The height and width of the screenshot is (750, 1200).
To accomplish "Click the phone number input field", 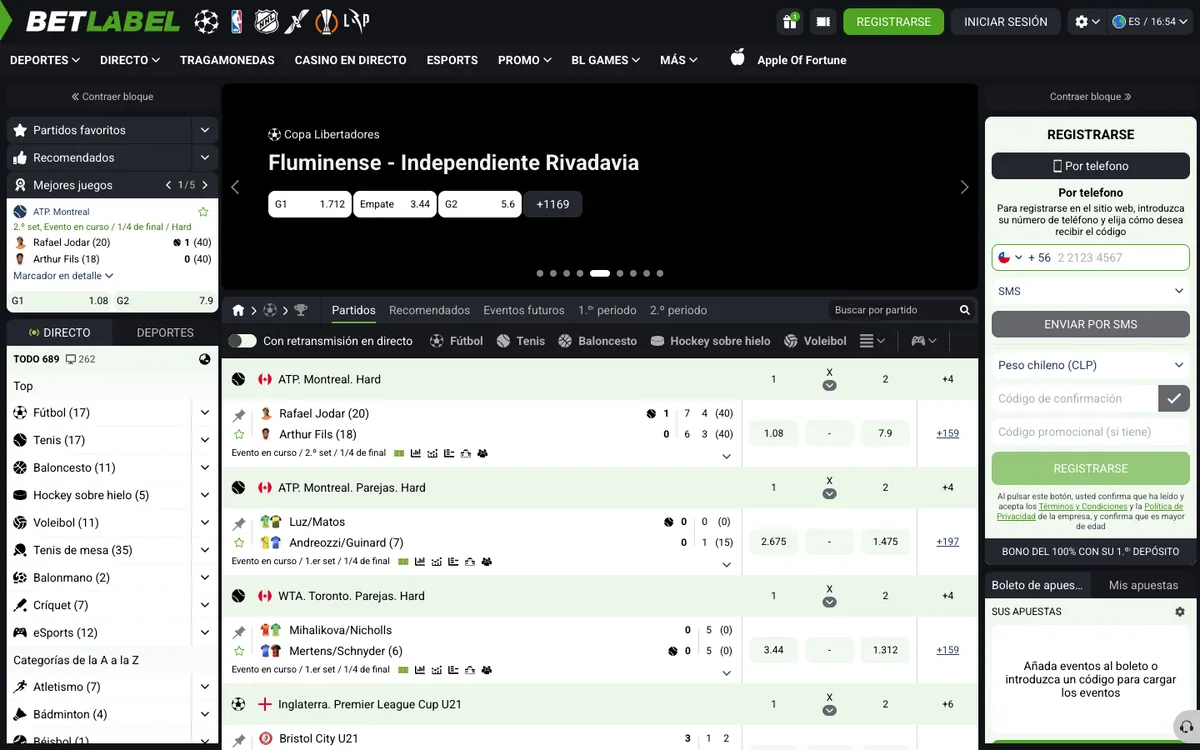I will click(1122, 257).
